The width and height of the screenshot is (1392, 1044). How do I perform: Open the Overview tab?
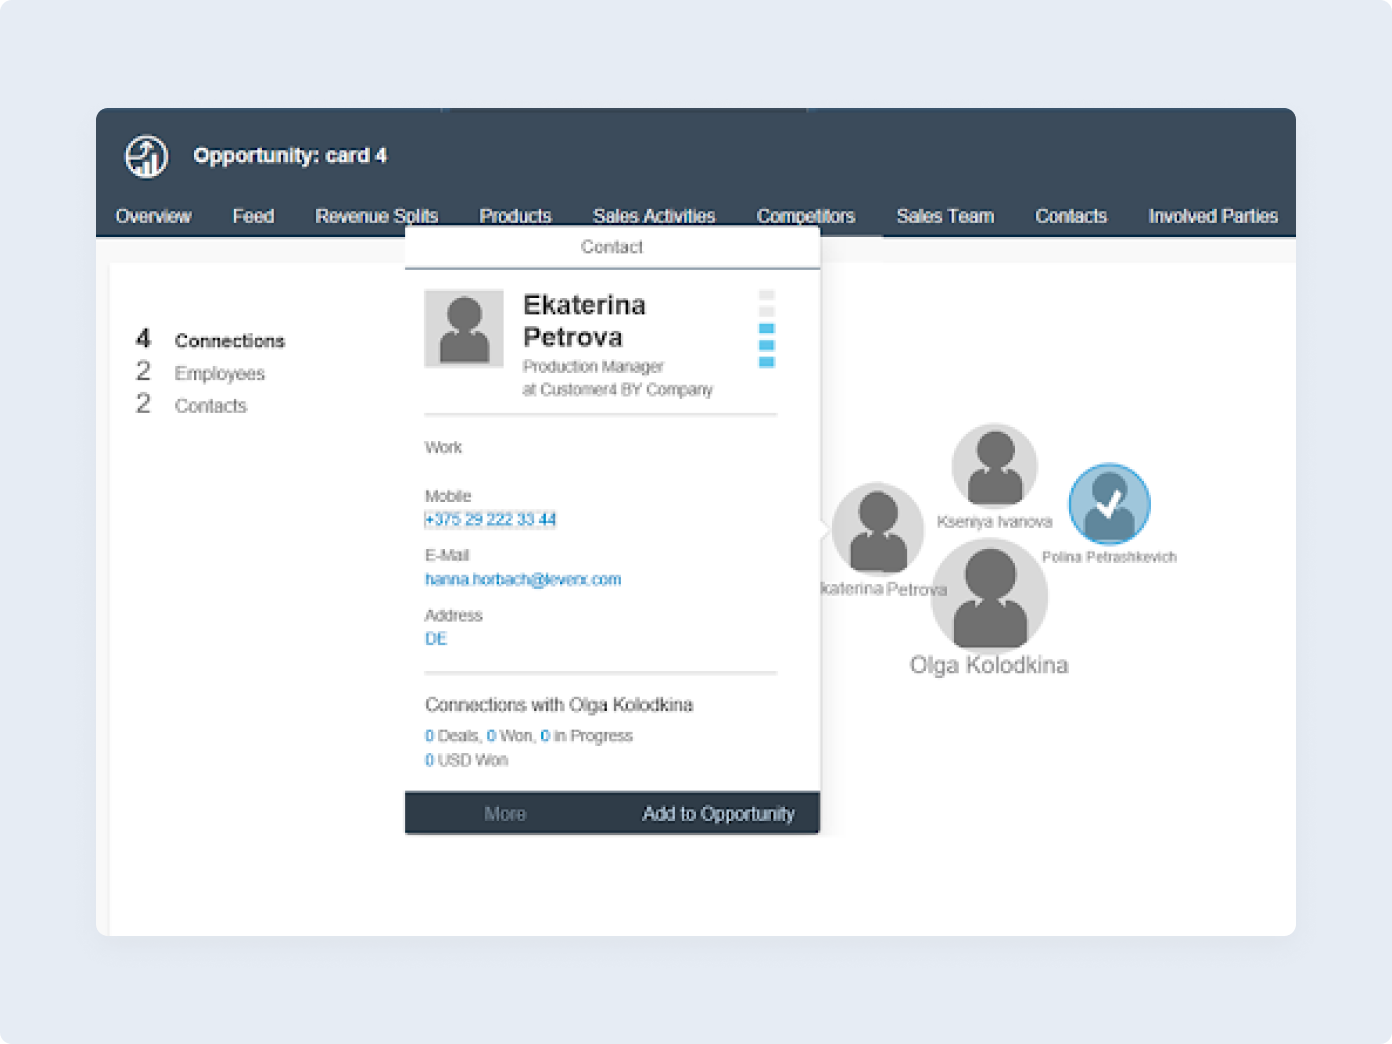[153, 216]
